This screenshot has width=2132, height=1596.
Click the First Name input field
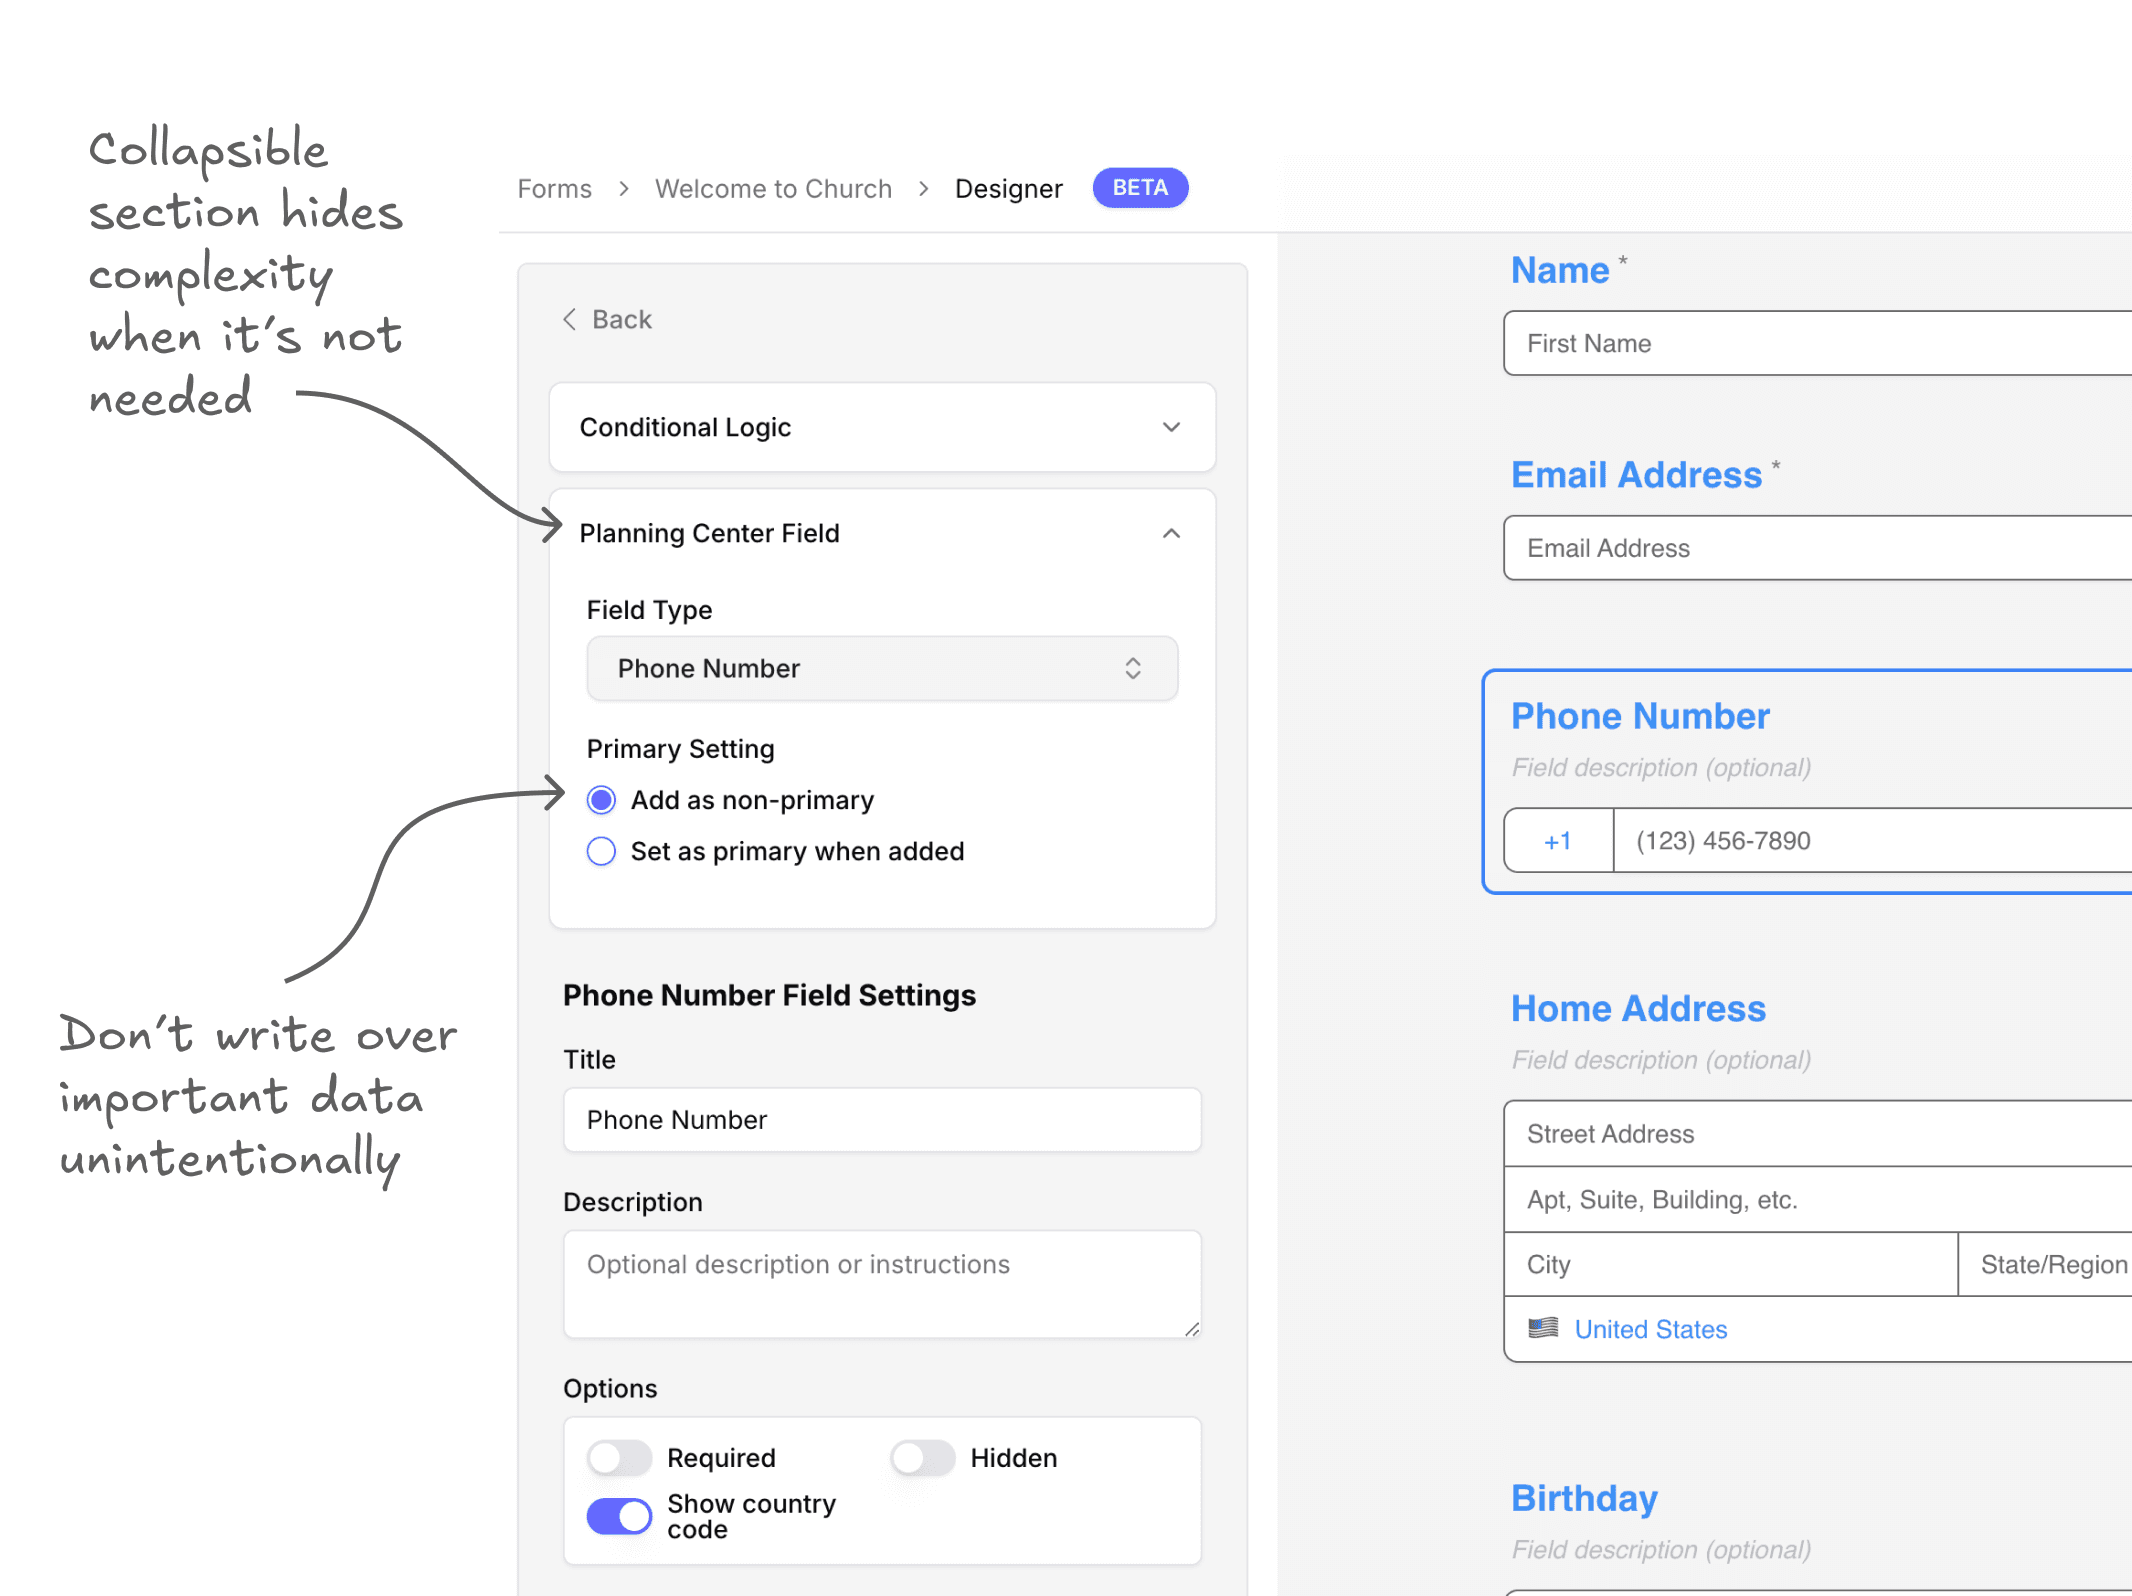point(1815,343)
